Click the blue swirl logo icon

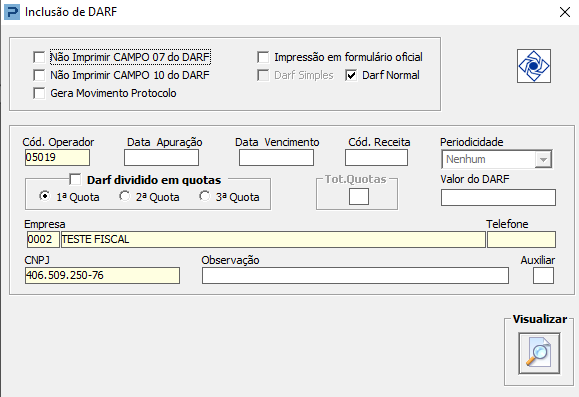click(534, 66)
